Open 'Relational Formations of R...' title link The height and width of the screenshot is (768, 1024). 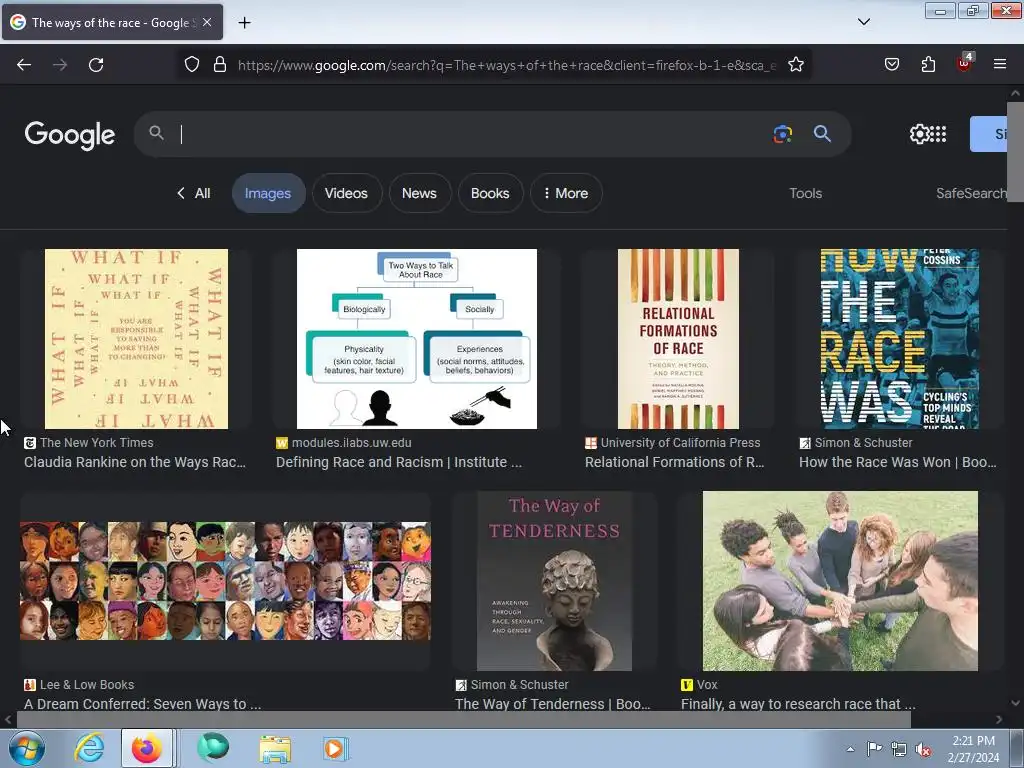click(x=675, y=462)
